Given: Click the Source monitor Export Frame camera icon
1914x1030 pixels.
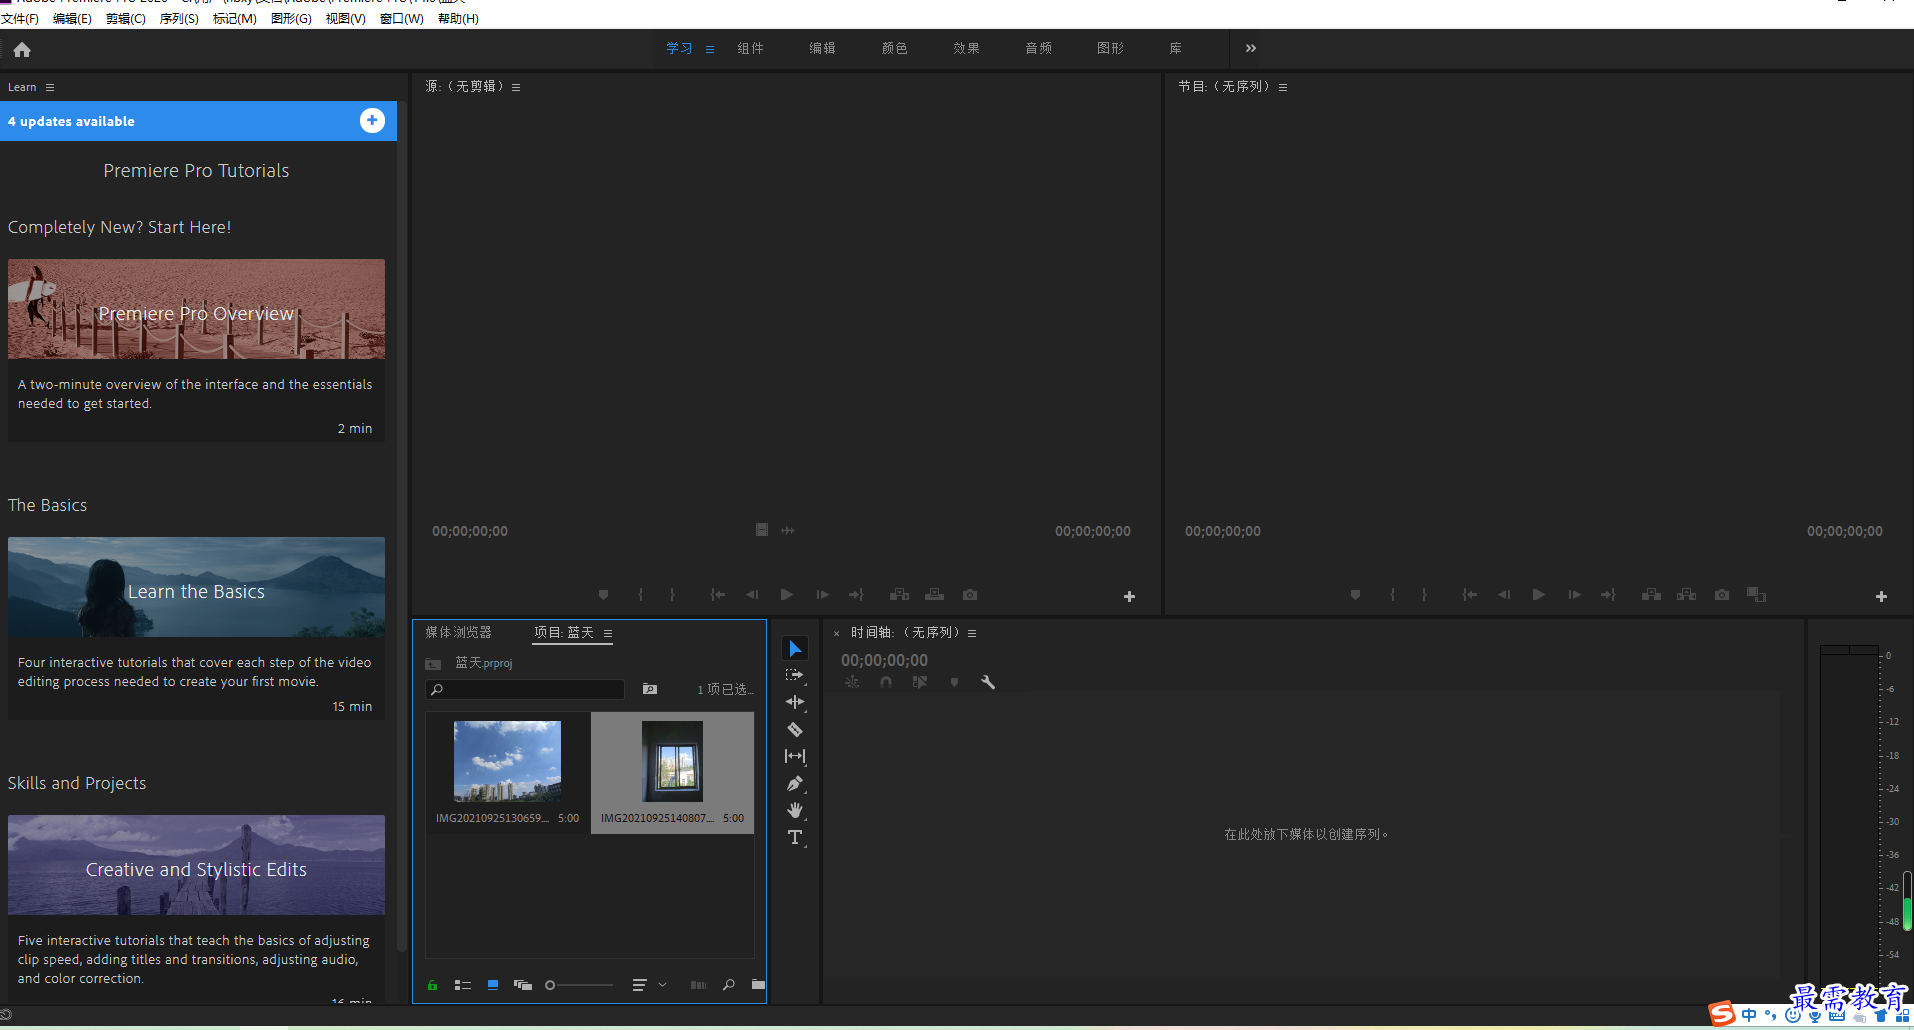Looking at the screenshot, I should [x=970, y=595].
